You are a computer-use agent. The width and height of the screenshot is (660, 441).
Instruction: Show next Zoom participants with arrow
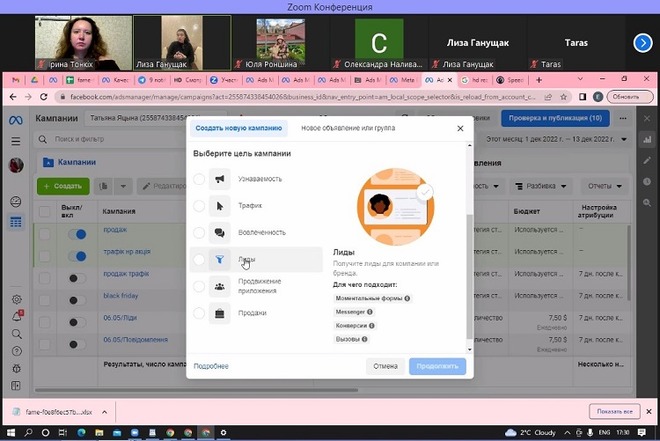643,42
